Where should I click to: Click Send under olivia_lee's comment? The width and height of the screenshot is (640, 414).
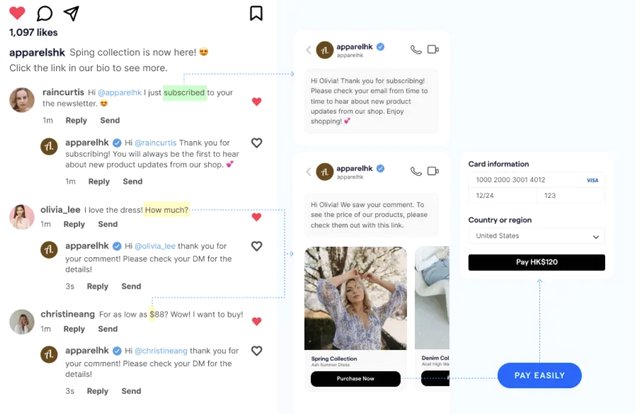[108, 224]
